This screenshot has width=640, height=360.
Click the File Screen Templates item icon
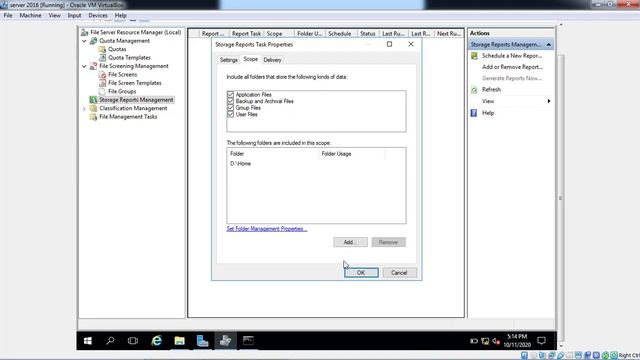(102, 83)
